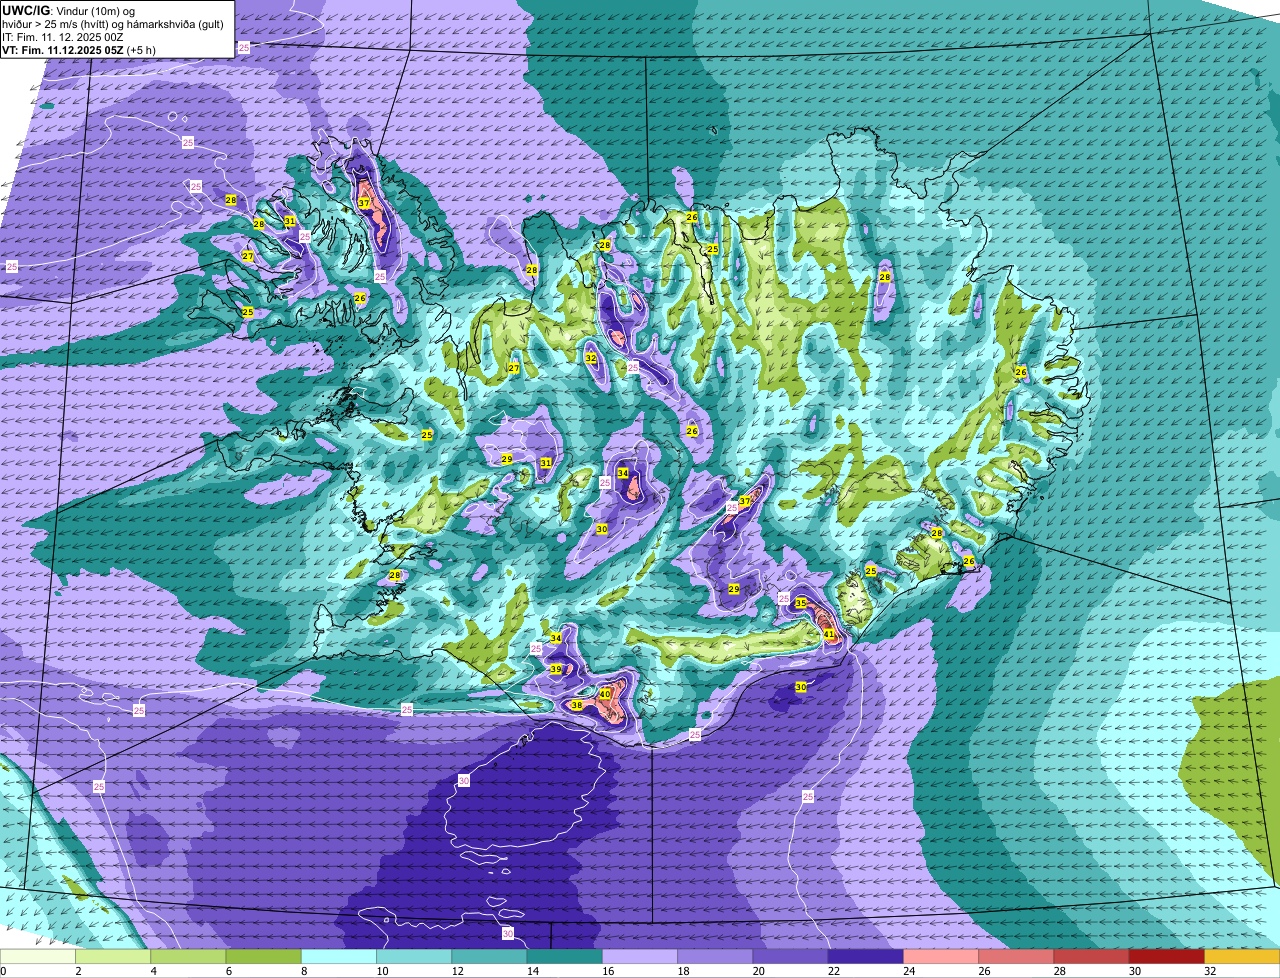
Task: Click the 'IT: Fim. 11. 12. 2025 00Z' line
Action: coord(63,37)
